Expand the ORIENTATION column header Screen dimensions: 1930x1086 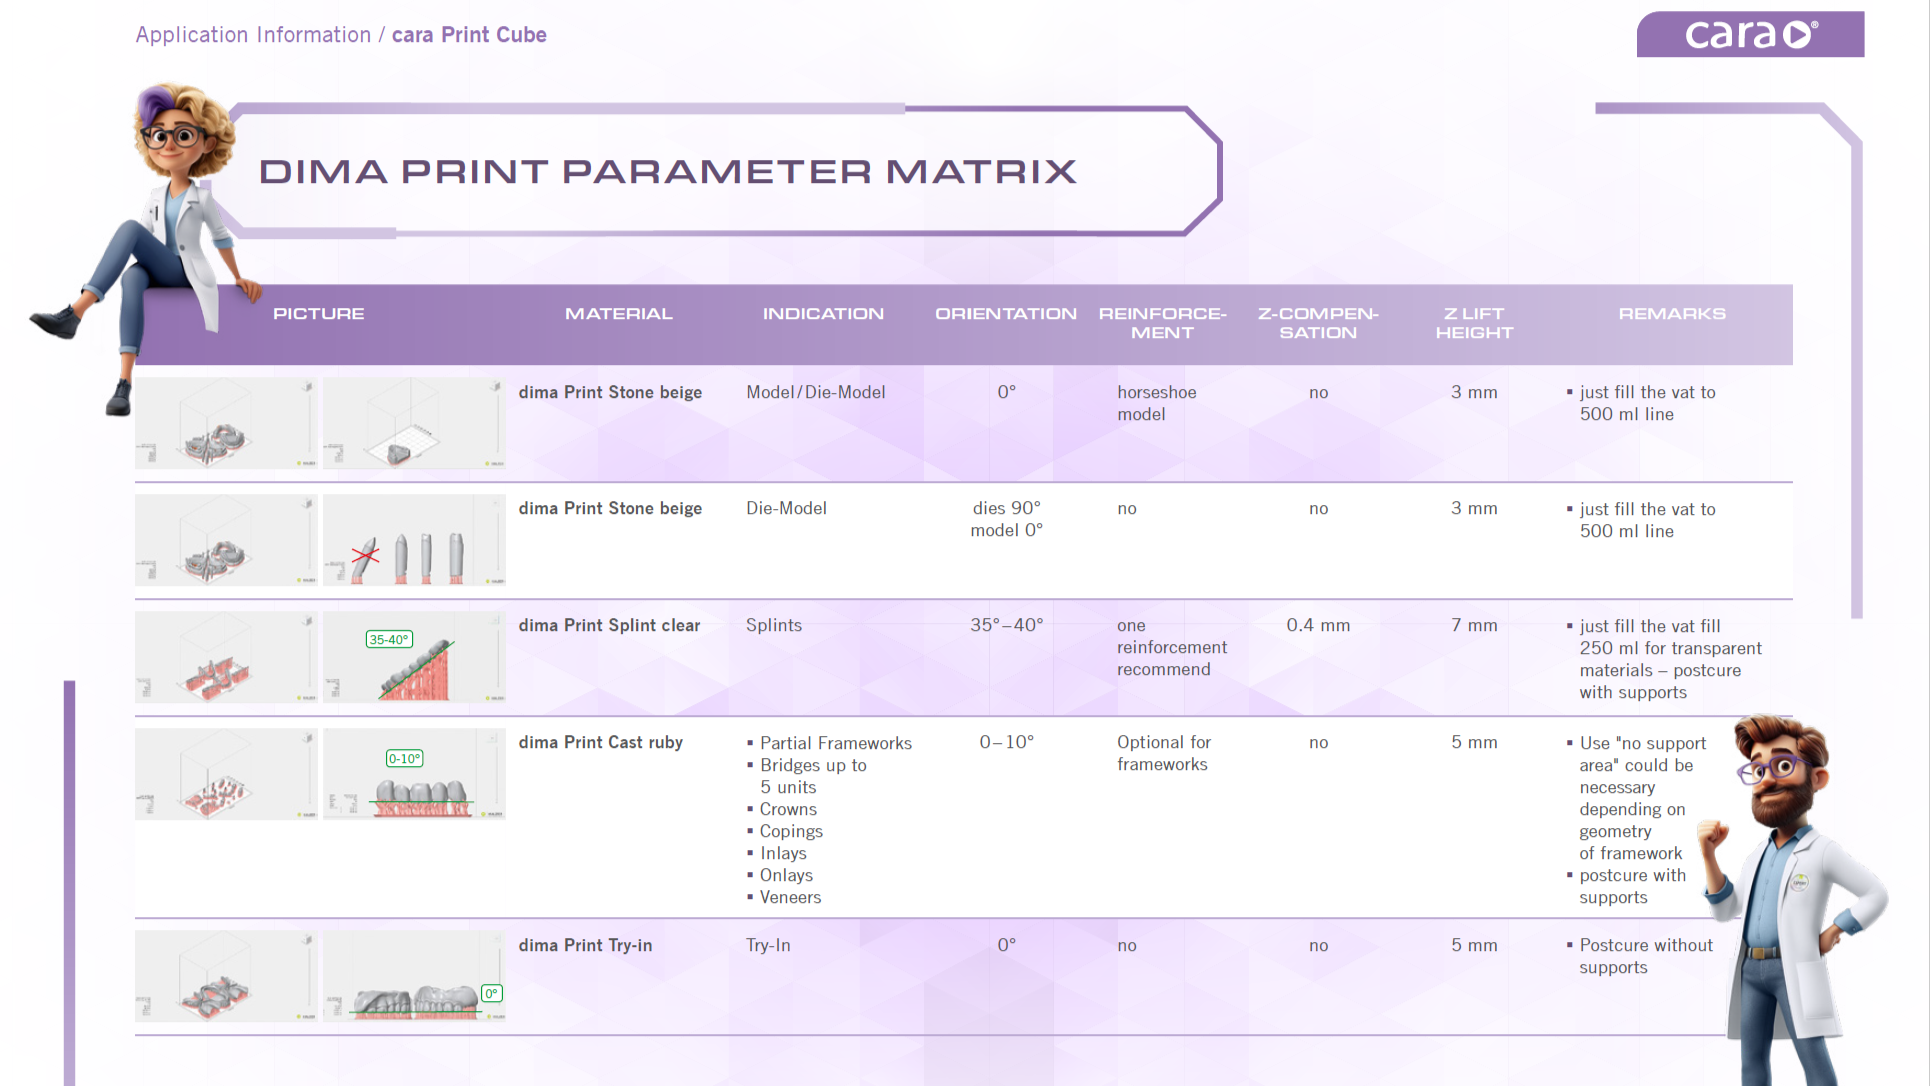pyautogui.click(x=1005, y=313)
